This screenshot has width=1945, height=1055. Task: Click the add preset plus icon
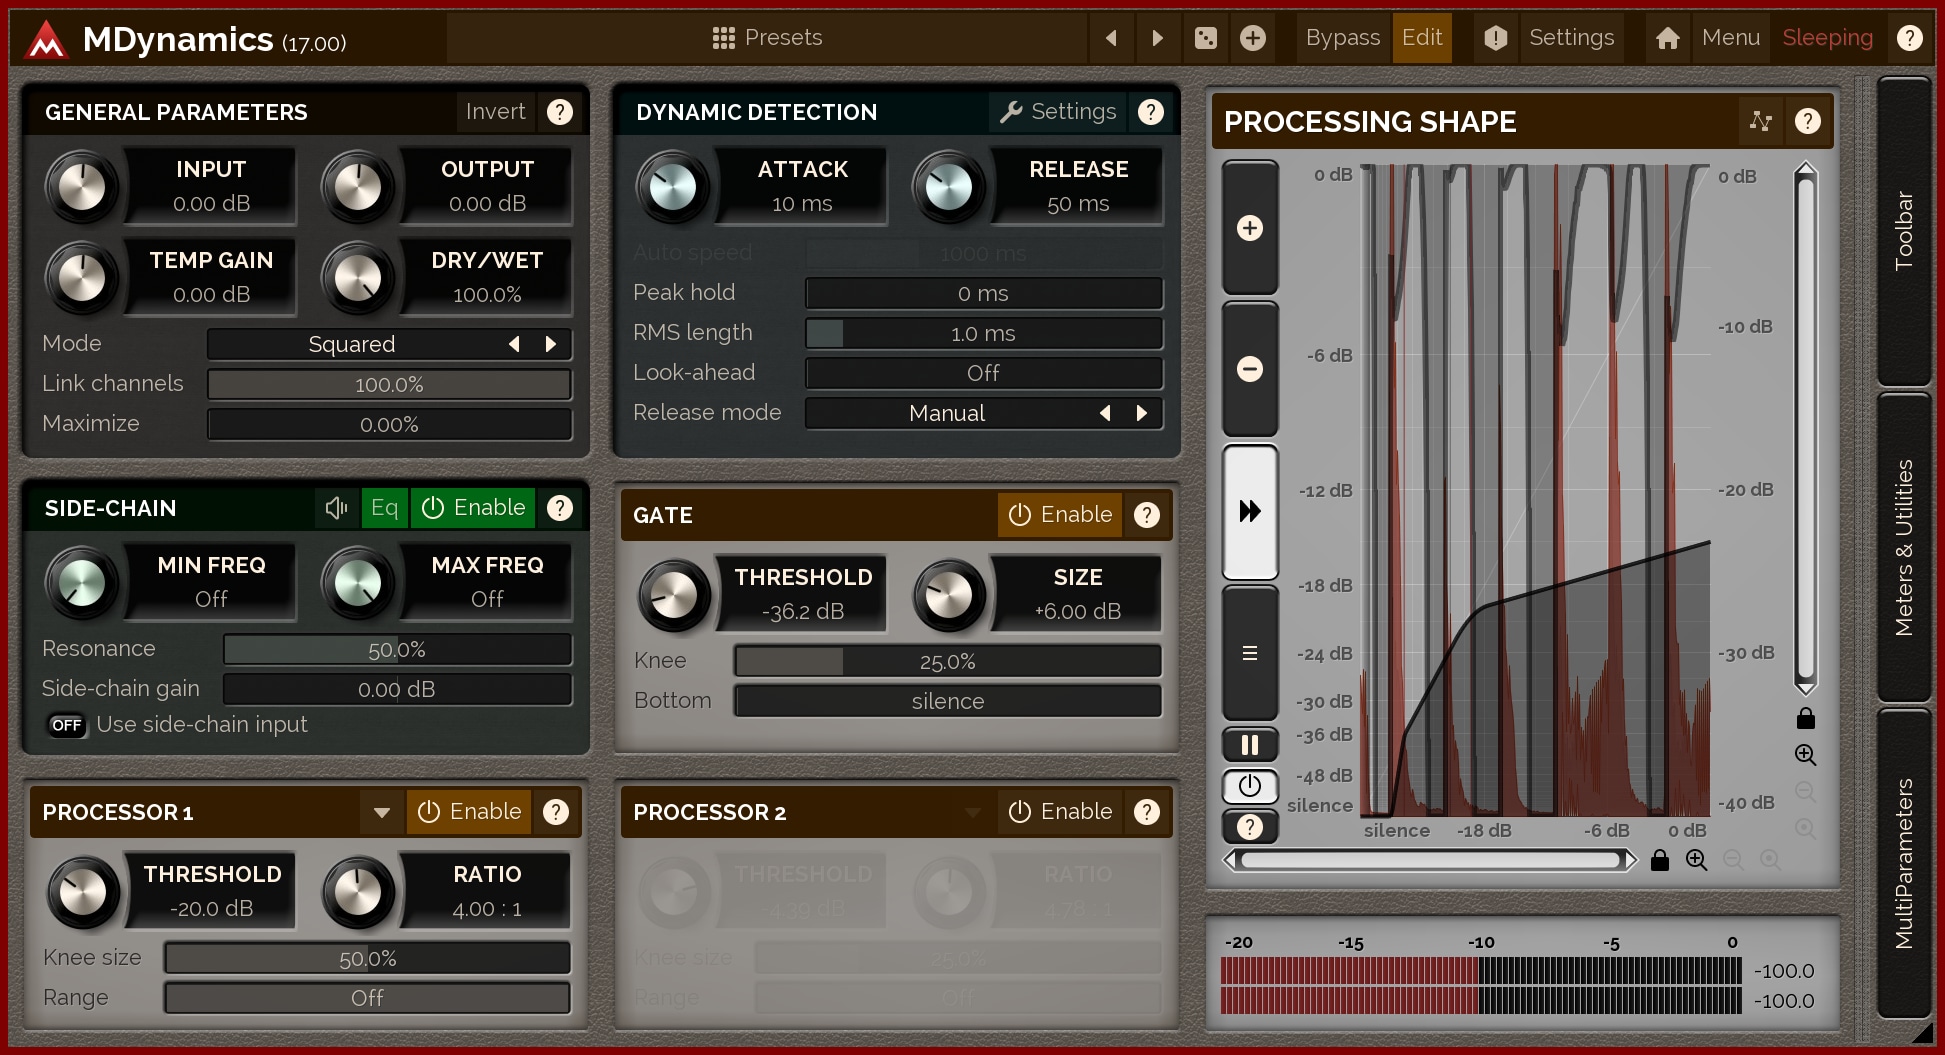pos(1252,38)
